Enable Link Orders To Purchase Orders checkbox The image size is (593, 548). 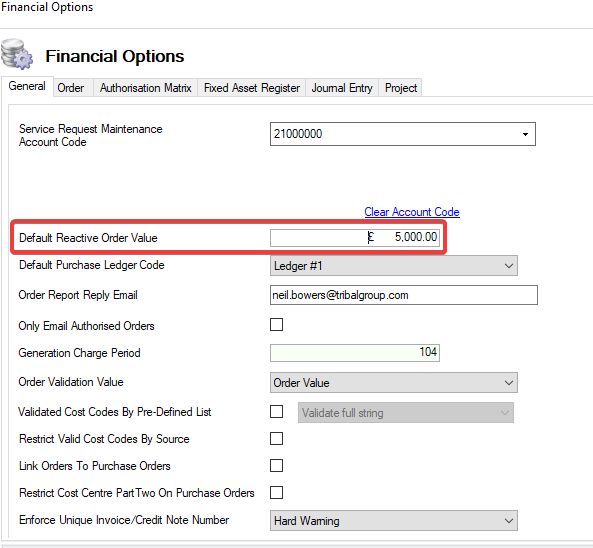pos(276,466)
